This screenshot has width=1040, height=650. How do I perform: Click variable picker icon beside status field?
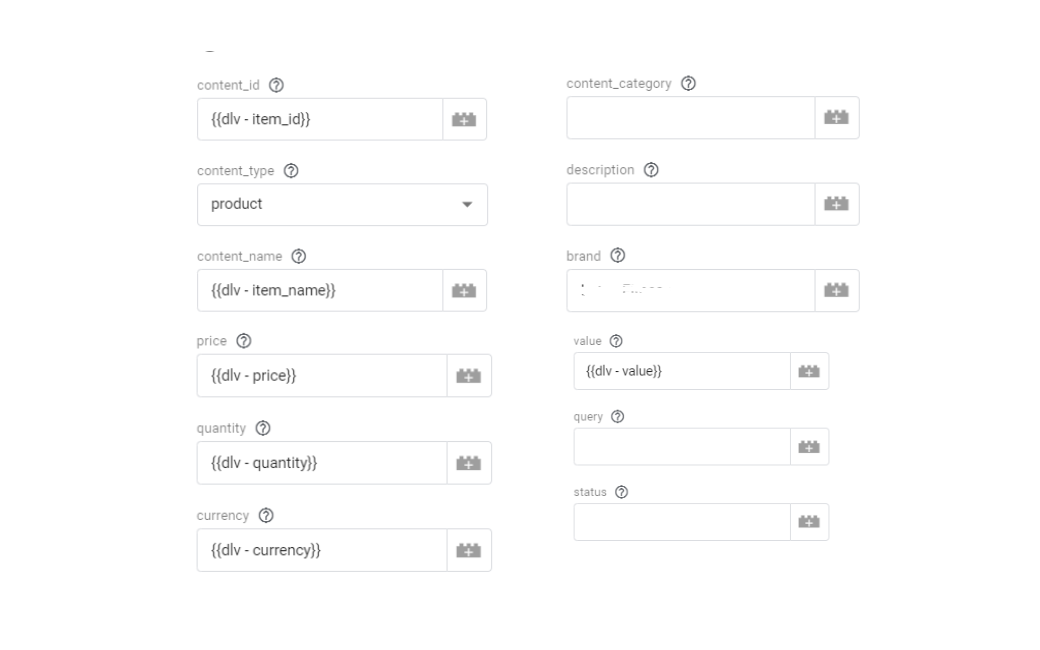coord(809,522)
